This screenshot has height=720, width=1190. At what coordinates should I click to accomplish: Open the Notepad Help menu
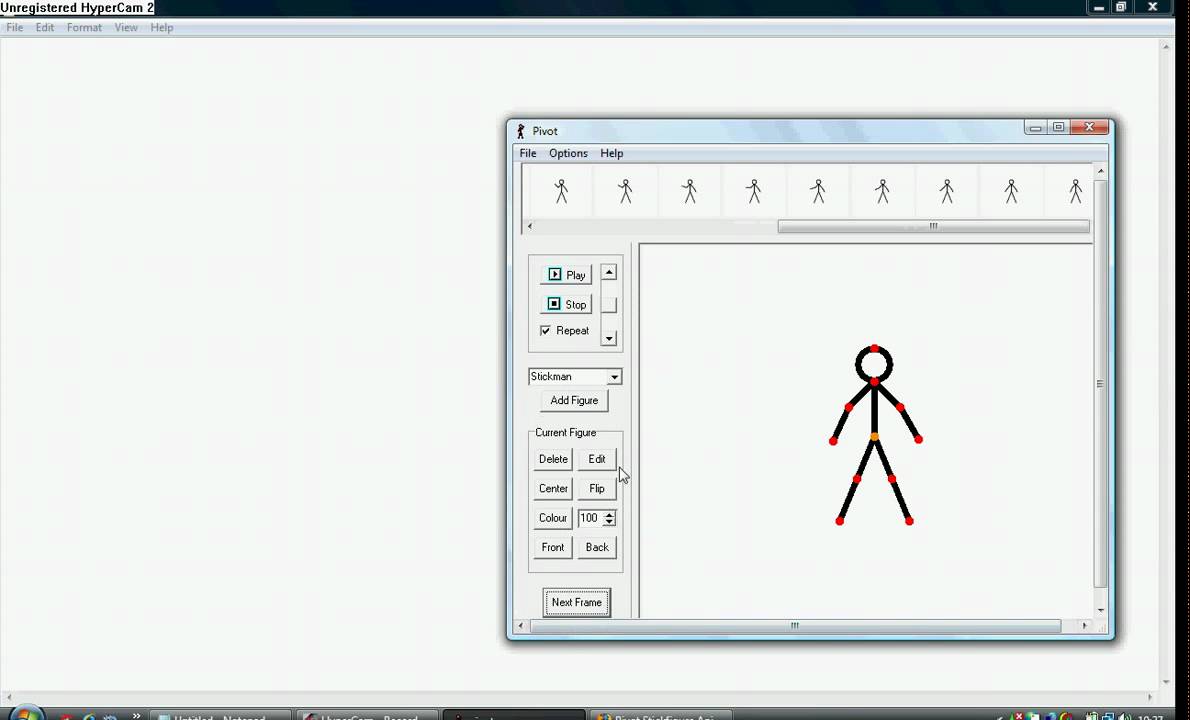[162, 27]
